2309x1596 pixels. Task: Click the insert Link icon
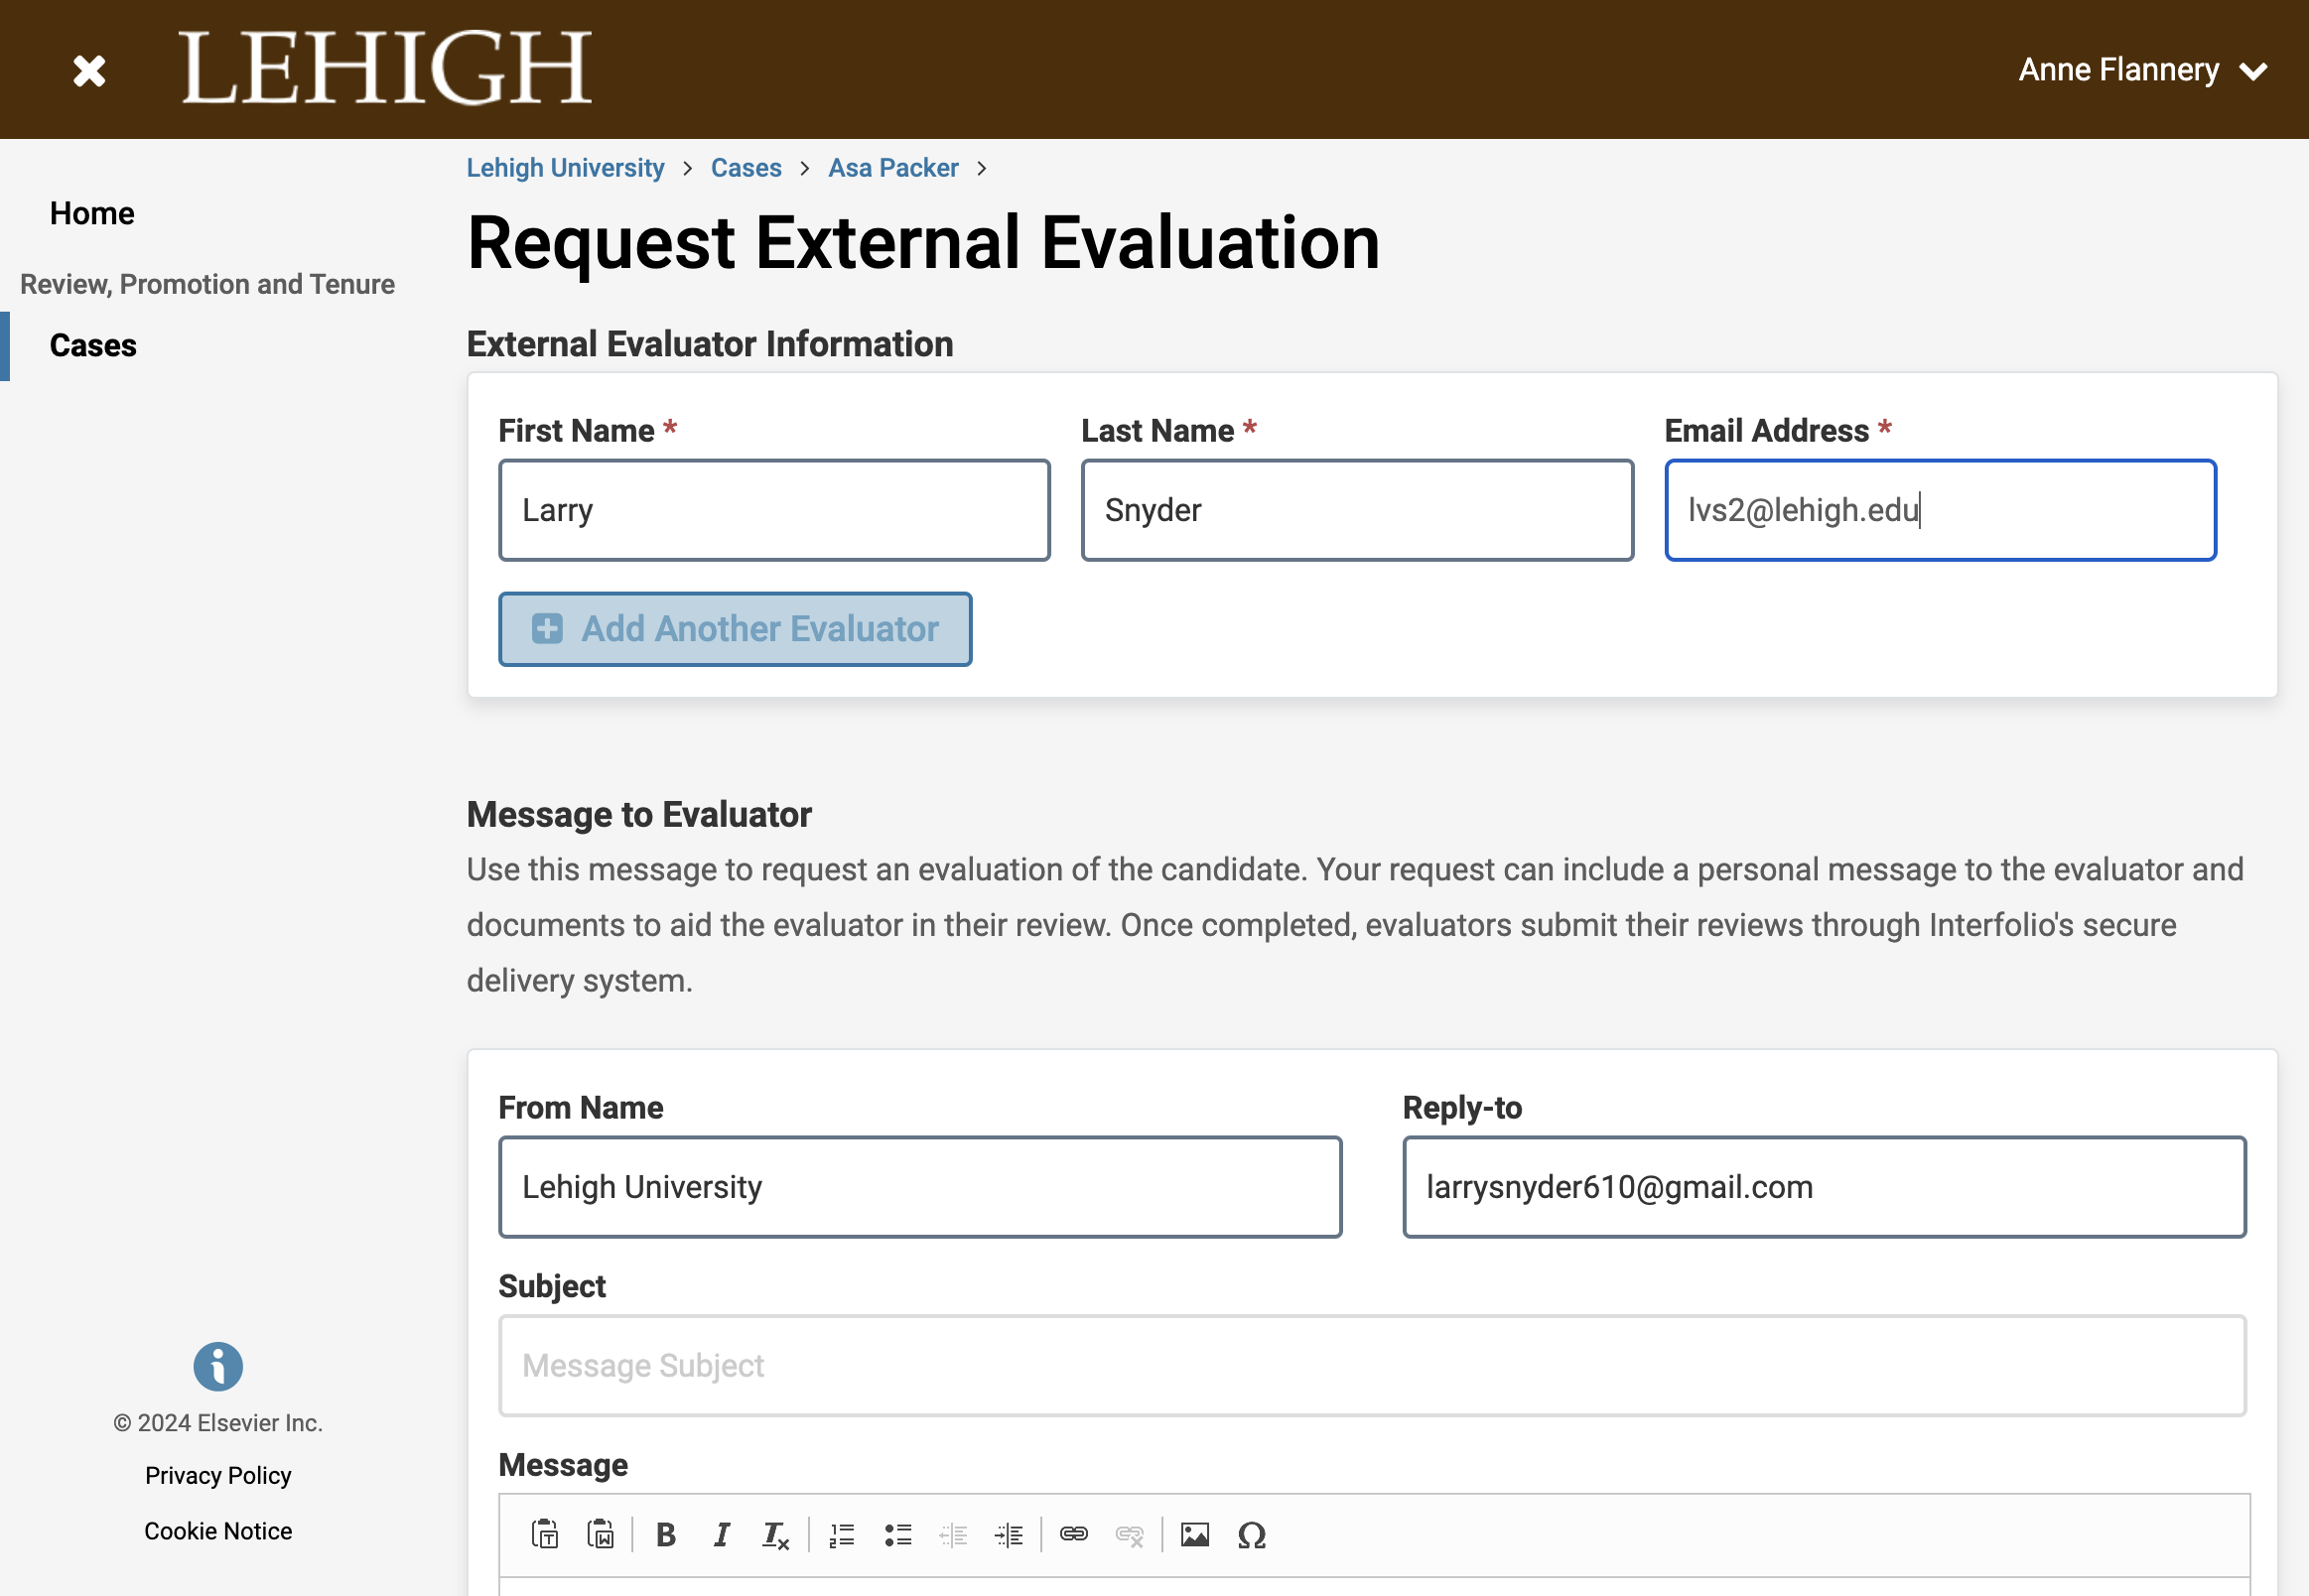point(1074,1534)
